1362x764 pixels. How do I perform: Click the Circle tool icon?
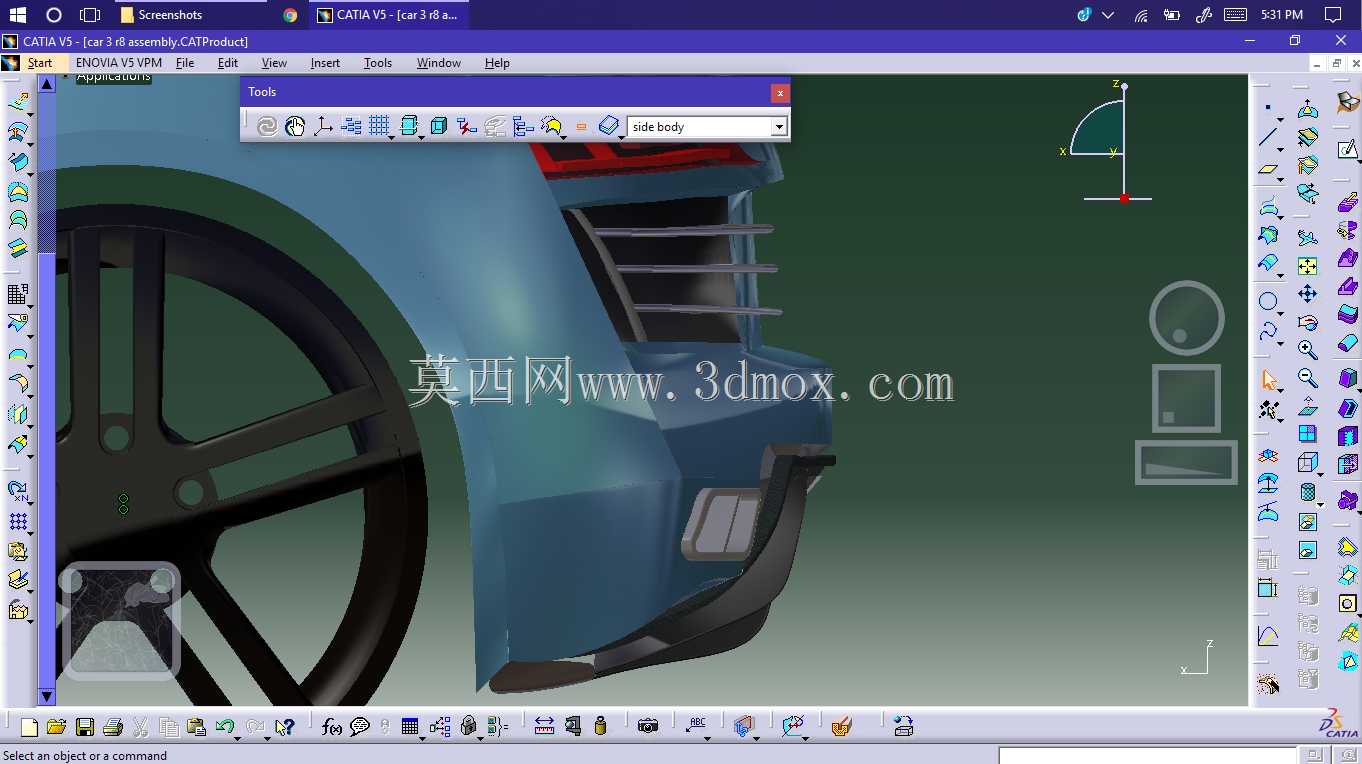[1268, 301]
